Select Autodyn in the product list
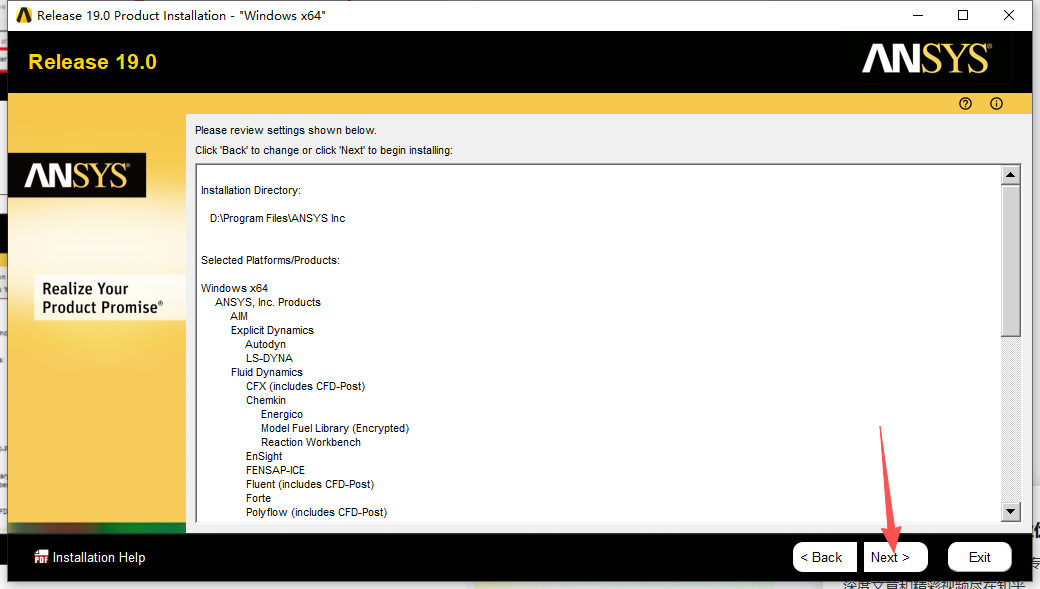The height and width of the screenshot is (589, 1040). (x=265, y=344)
